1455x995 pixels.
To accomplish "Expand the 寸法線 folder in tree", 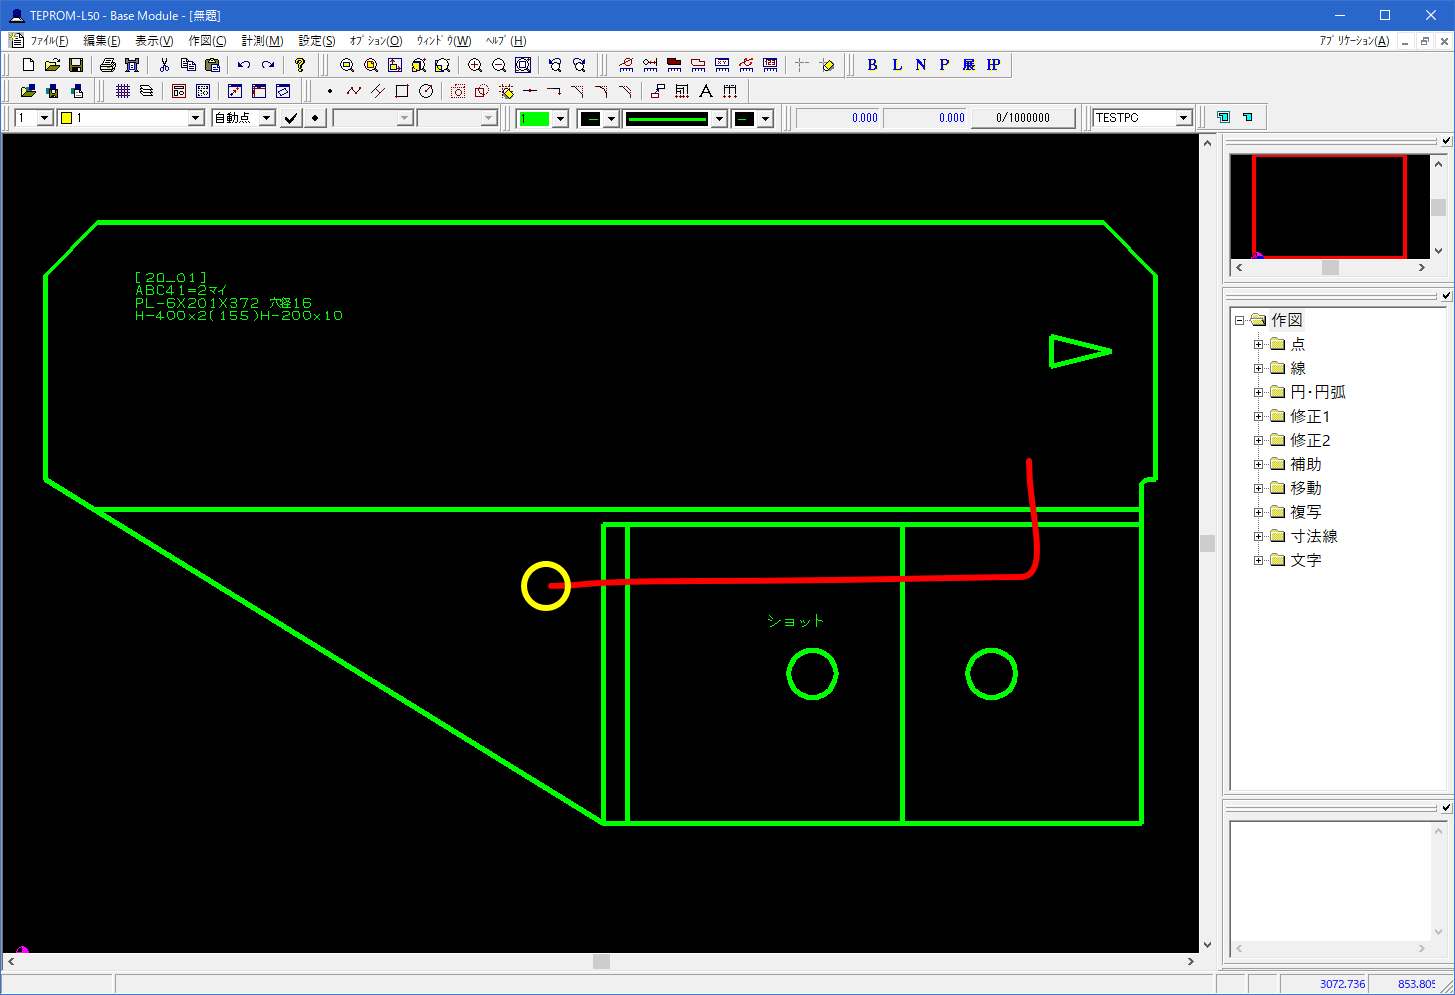I will click(1259, 536).
